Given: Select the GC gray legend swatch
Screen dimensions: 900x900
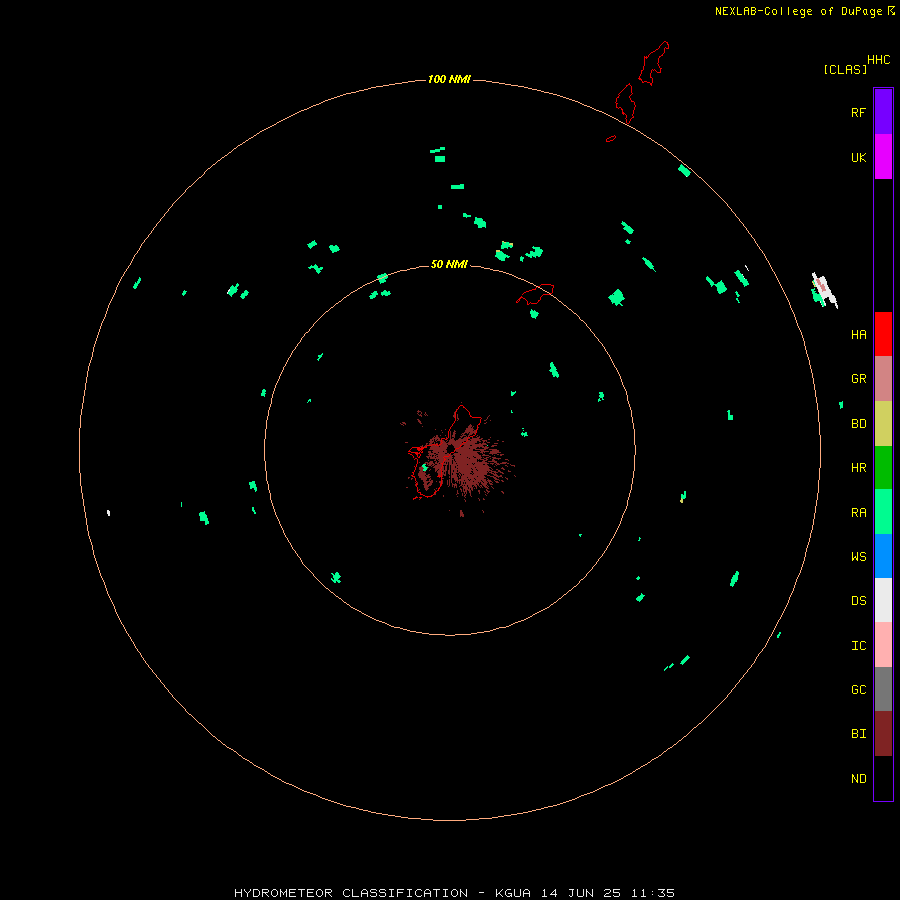Looking at the screenshot, I should pos(883,689).
